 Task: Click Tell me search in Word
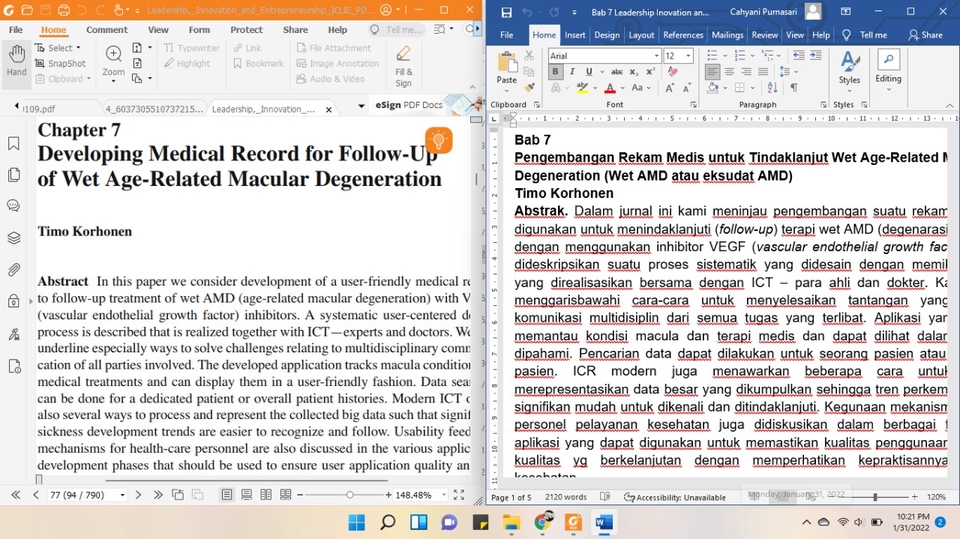point(864,35)
